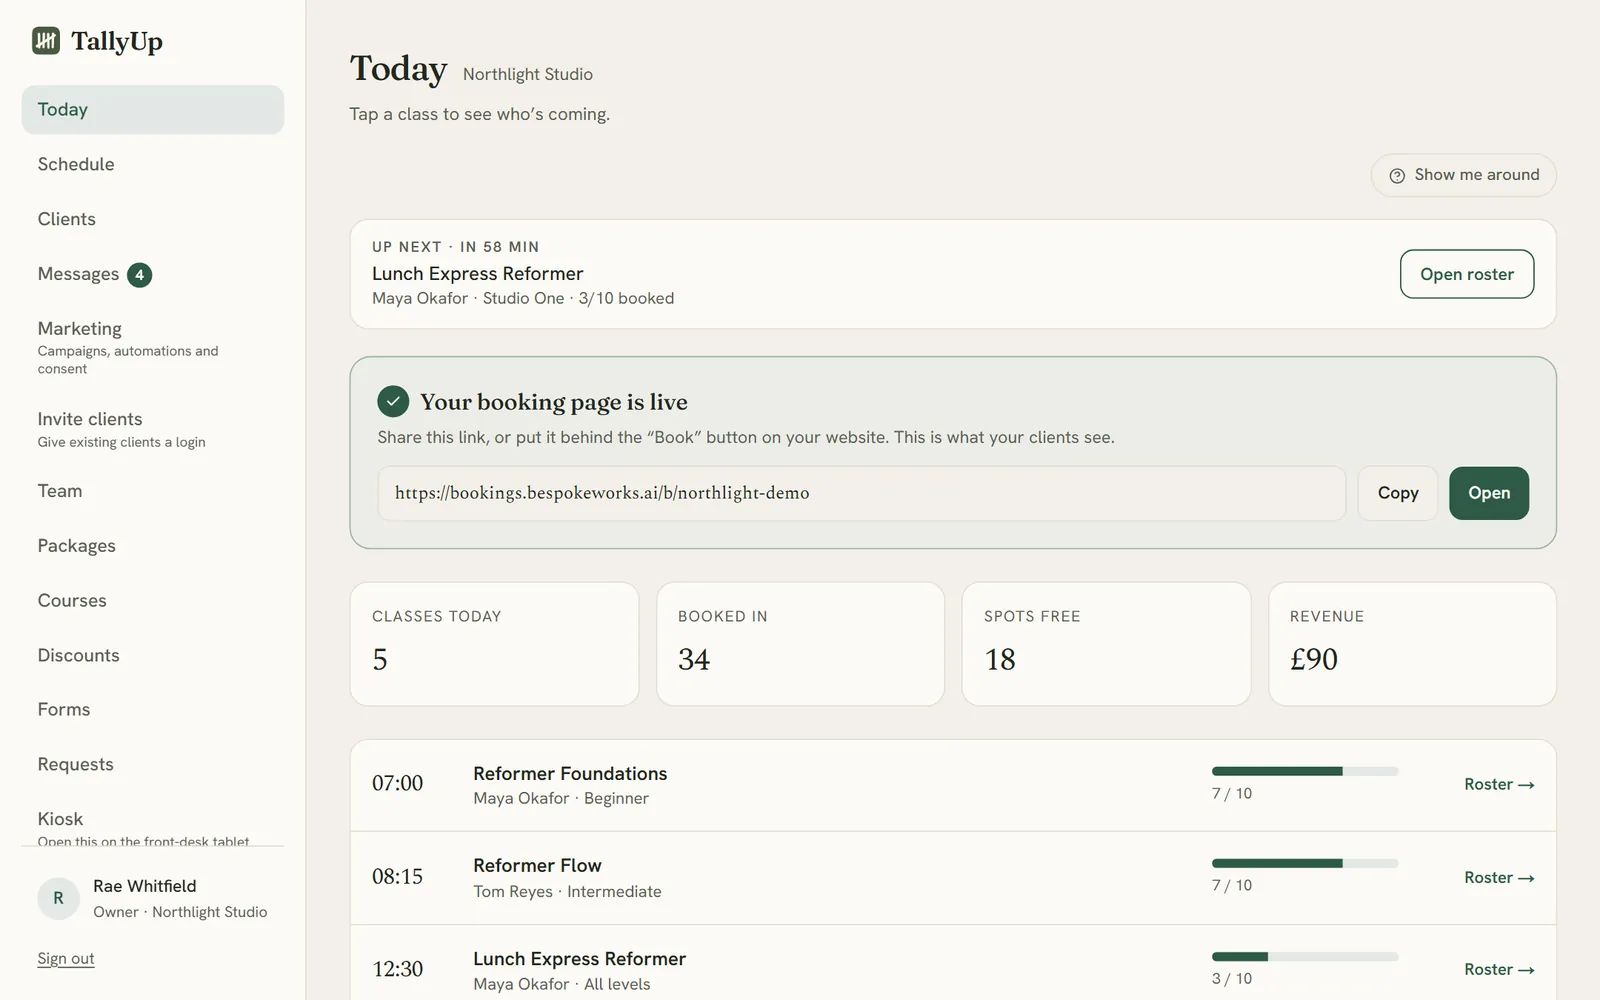This screenshot has height=1000, width=1600.
Task: Click the Reformer Foundations capacity bar
Action: tap(1305, 771)
